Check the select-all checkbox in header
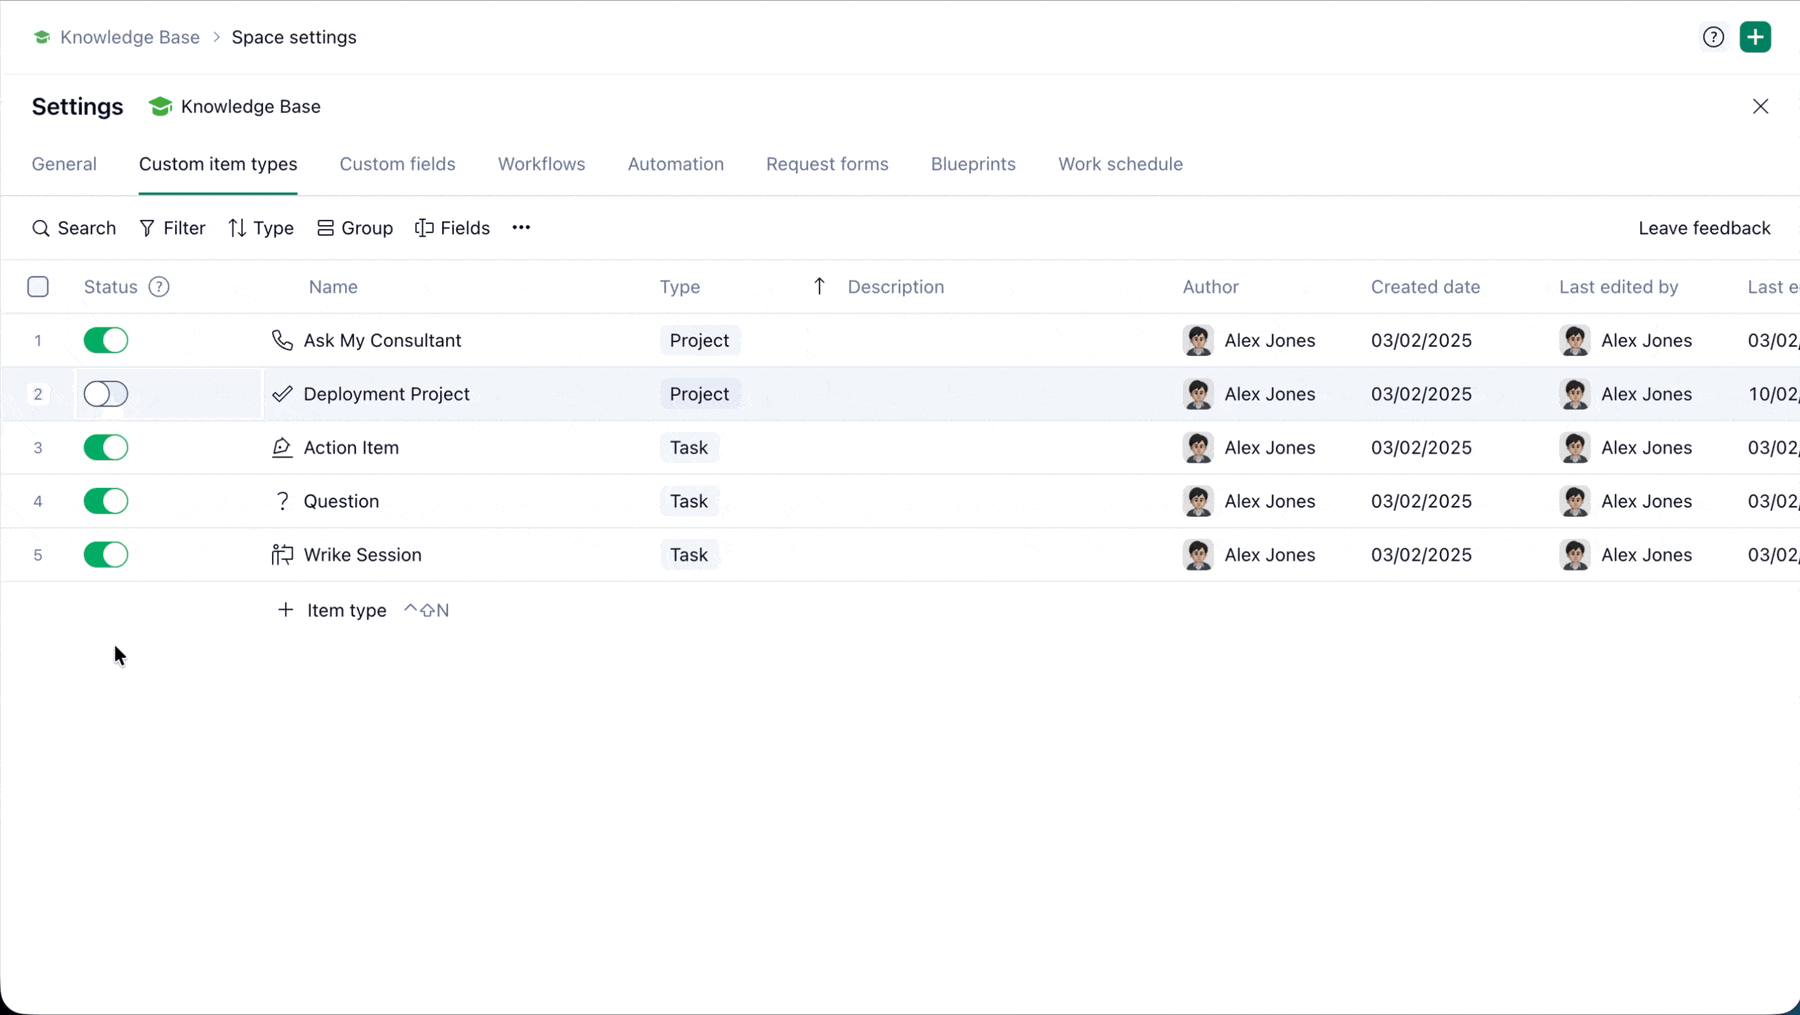Screen dimensions: 1800x1015 pyautogui.click(x=38, y=287)
